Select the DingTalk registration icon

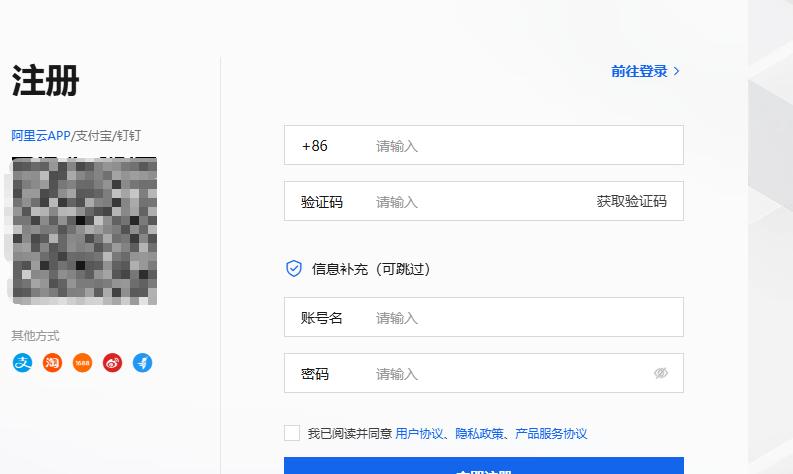tap(142, 363)
